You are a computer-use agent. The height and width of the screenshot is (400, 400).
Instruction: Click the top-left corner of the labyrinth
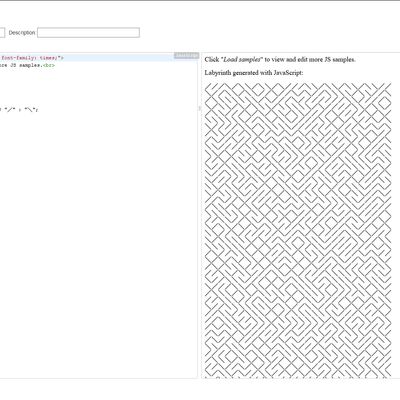(x=206, y=84)
